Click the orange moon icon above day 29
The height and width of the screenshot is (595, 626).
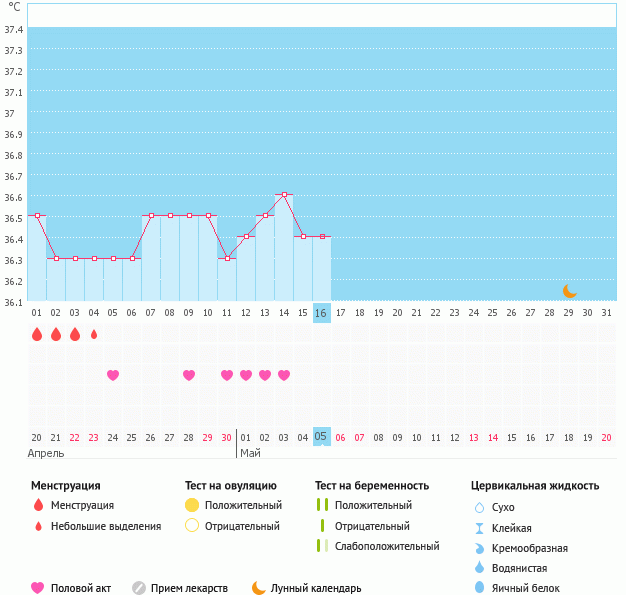(569, 291)
